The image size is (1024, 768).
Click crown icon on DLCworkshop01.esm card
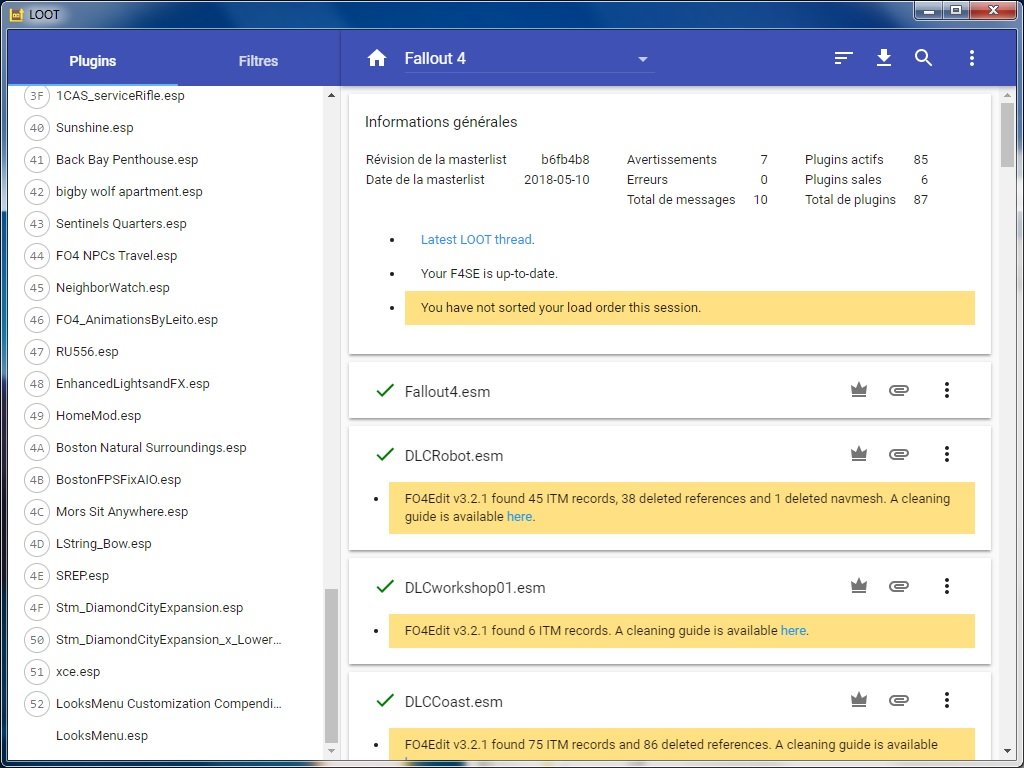(x=859, y=586)
